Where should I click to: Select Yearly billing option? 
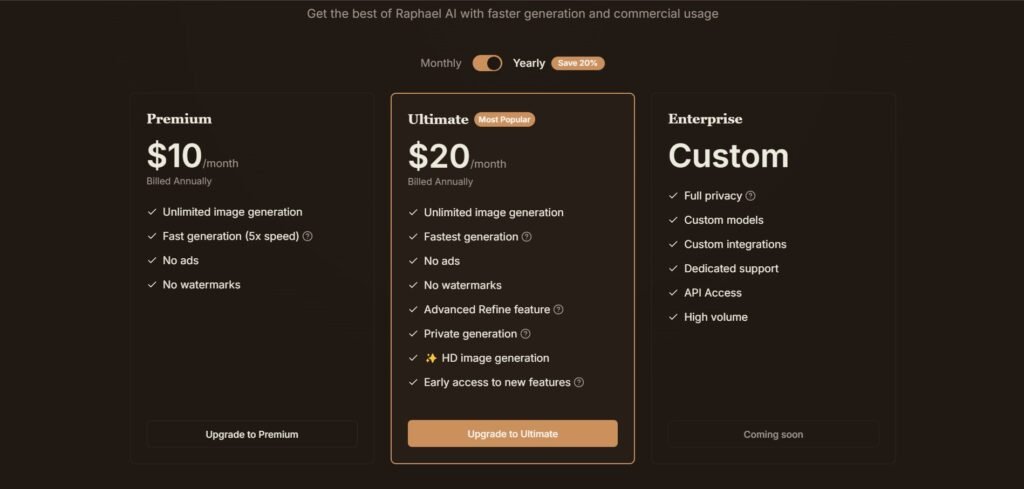(529, 63)
